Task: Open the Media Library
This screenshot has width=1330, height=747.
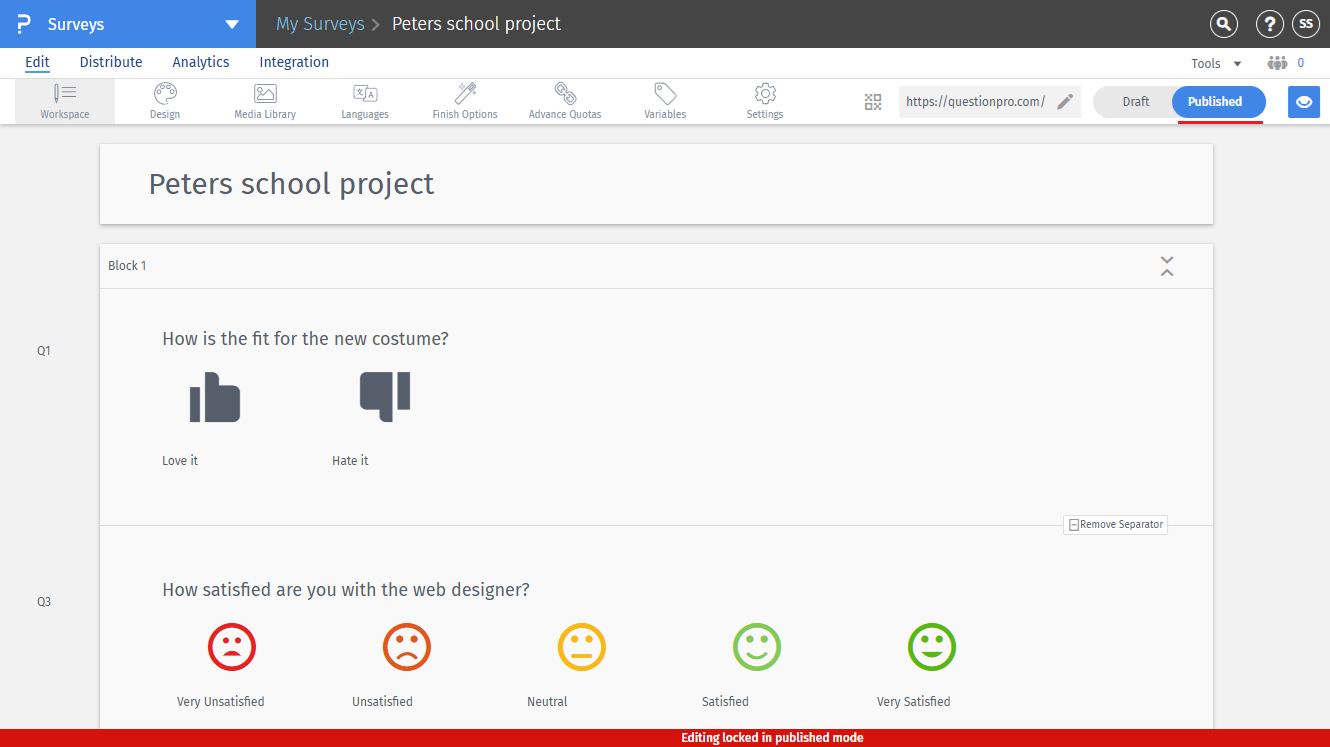Action: pyautogui.click(x=265, y=101)
